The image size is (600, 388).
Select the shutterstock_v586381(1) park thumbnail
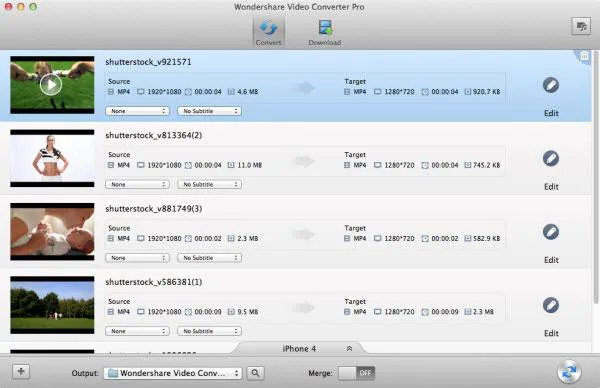[x=52, y=305]
